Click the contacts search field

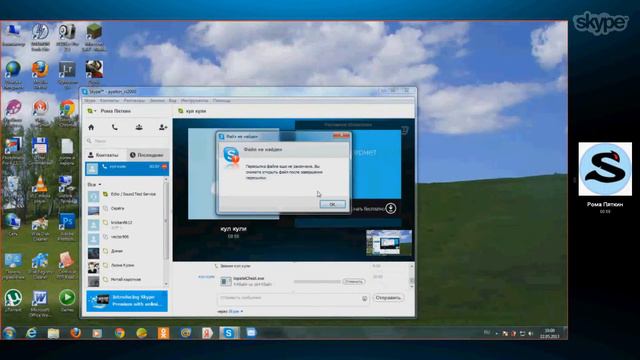click(x=127, y=141)
